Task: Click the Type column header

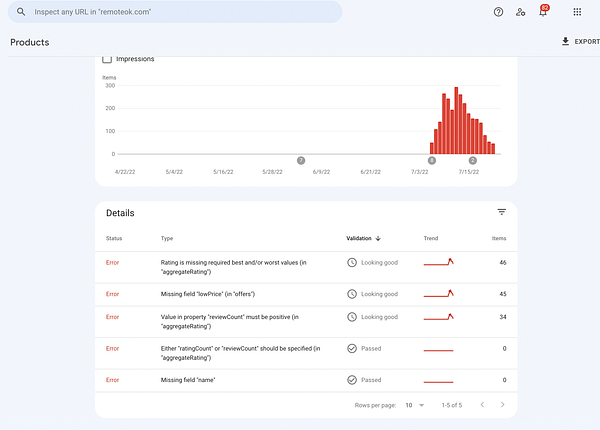Action: click(167, 239)
